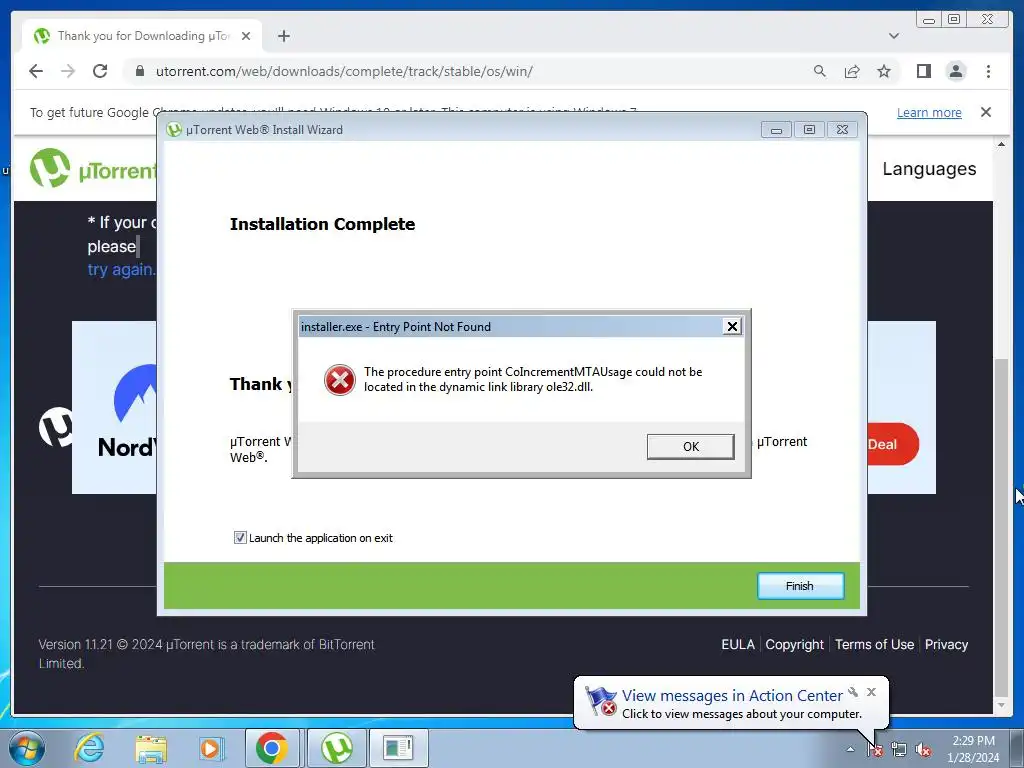Click the installer window taskbar button
The image size is (1024, 768).
pos(398,748)
